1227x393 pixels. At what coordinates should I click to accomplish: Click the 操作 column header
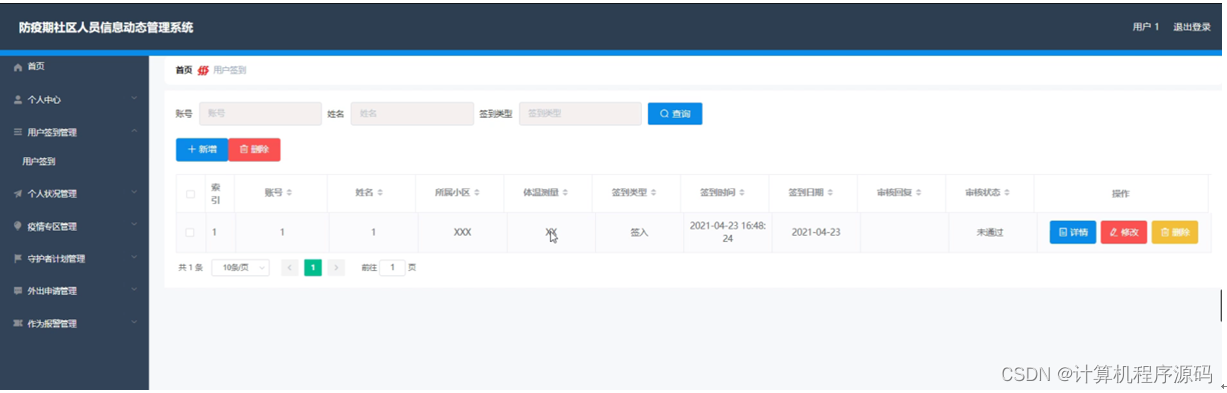tap(1120, 194)
